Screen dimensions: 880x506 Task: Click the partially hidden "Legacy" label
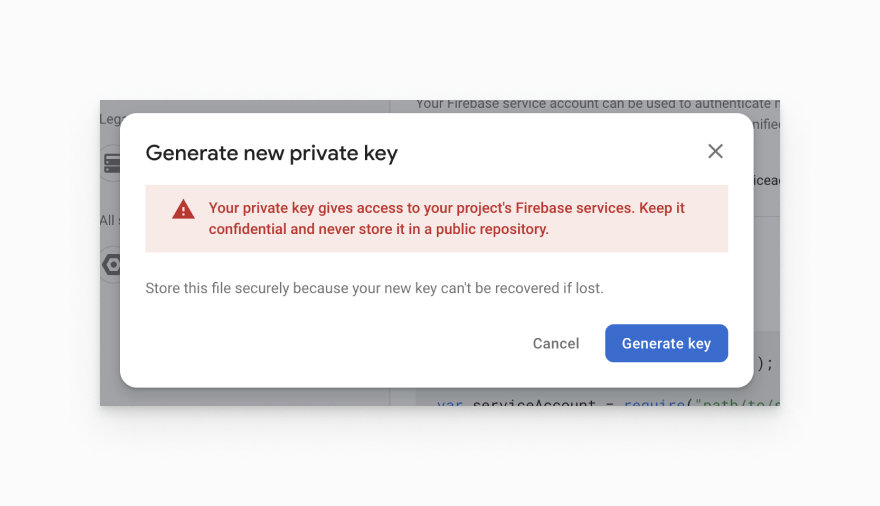109,119
